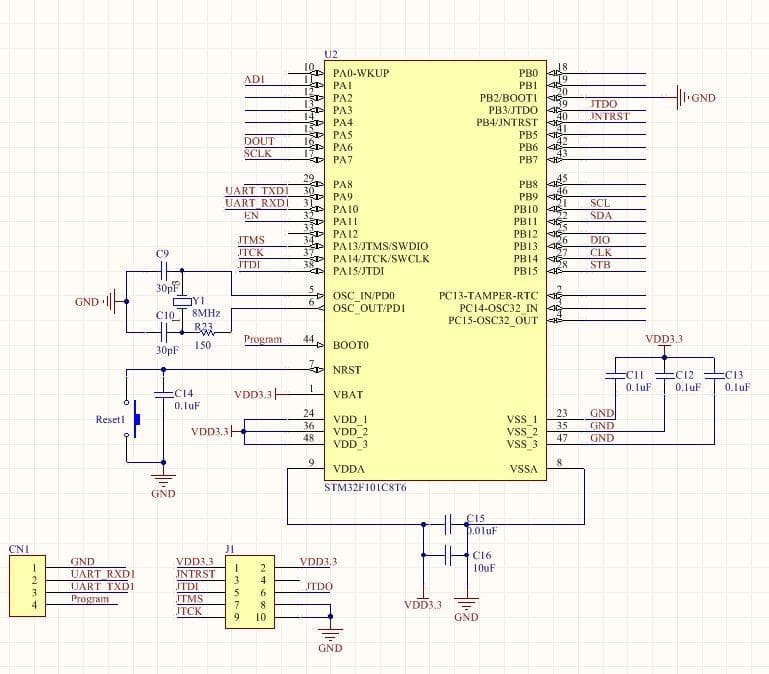Screen dimensions: 769x674
Task: Click the VDD3.3 power port below C15
Action: coord(423,604)
